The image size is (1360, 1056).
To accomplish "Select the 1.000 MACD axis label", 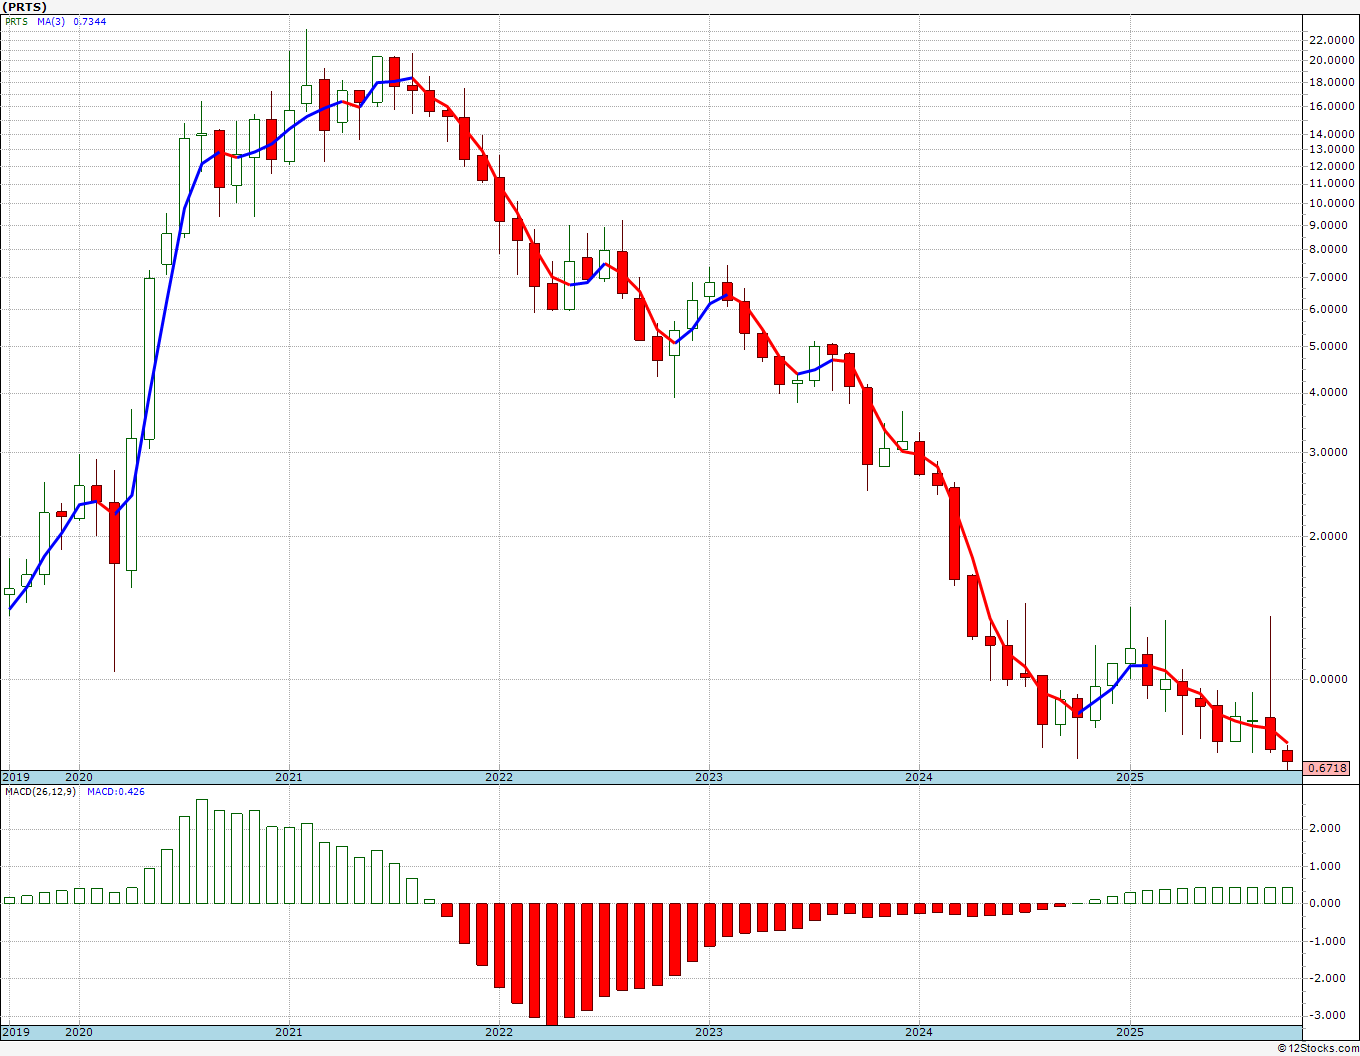I will (1327, 866).
